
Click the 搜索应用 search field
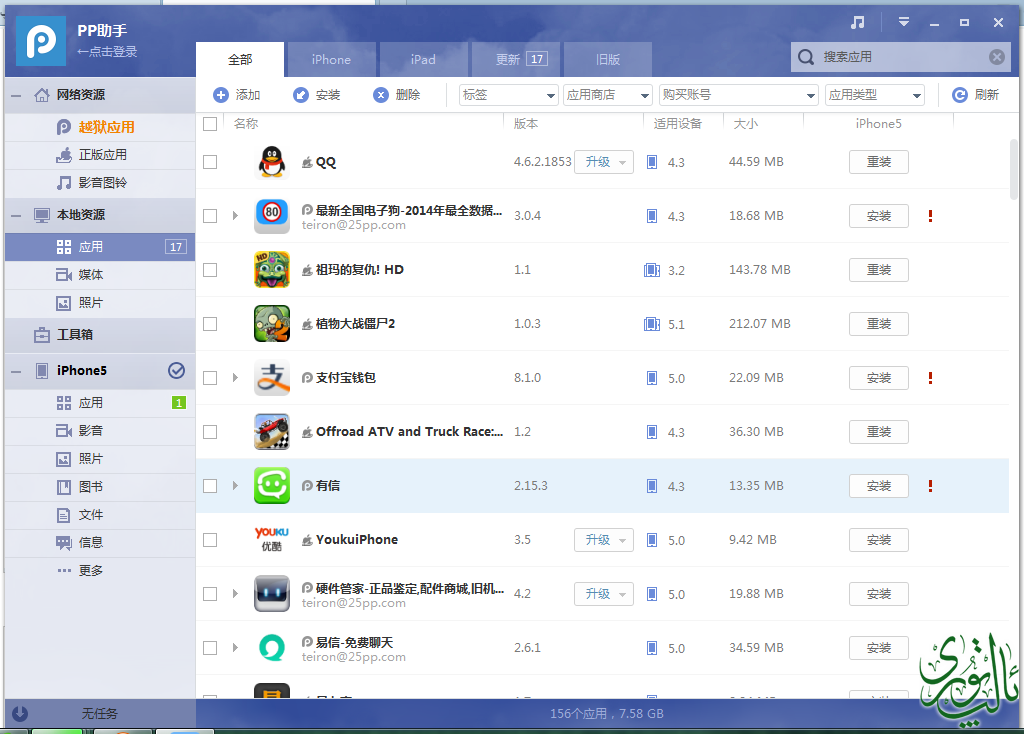pos(901,57)
